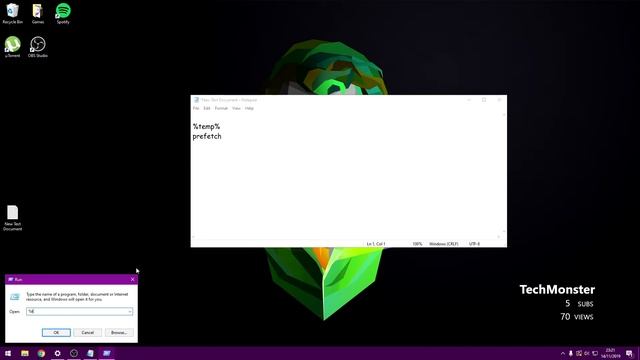Screen dimensions: 640x360
Task: Open the taskbar clock and date
Action: (610, 353)
